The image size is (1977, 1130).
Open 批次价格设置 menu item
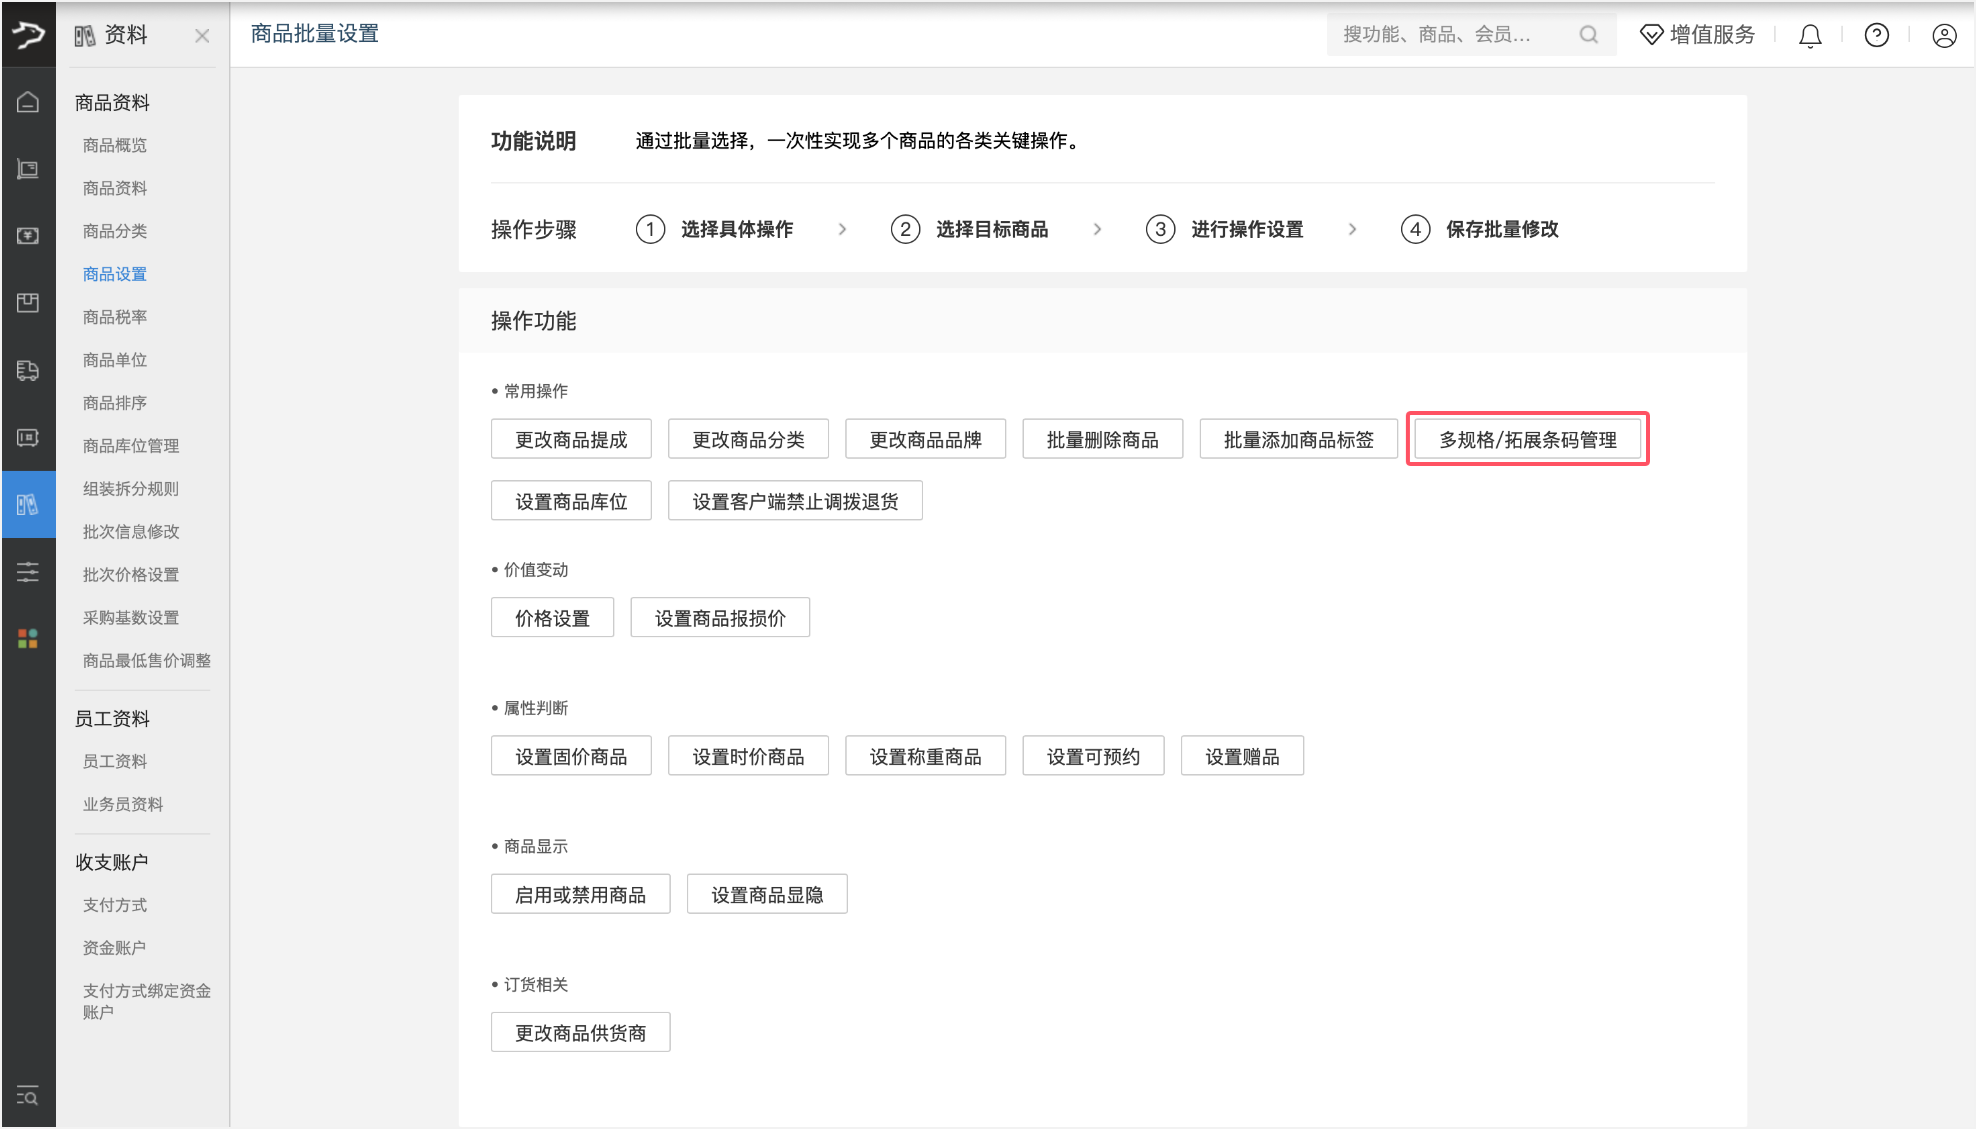(131, 575)
